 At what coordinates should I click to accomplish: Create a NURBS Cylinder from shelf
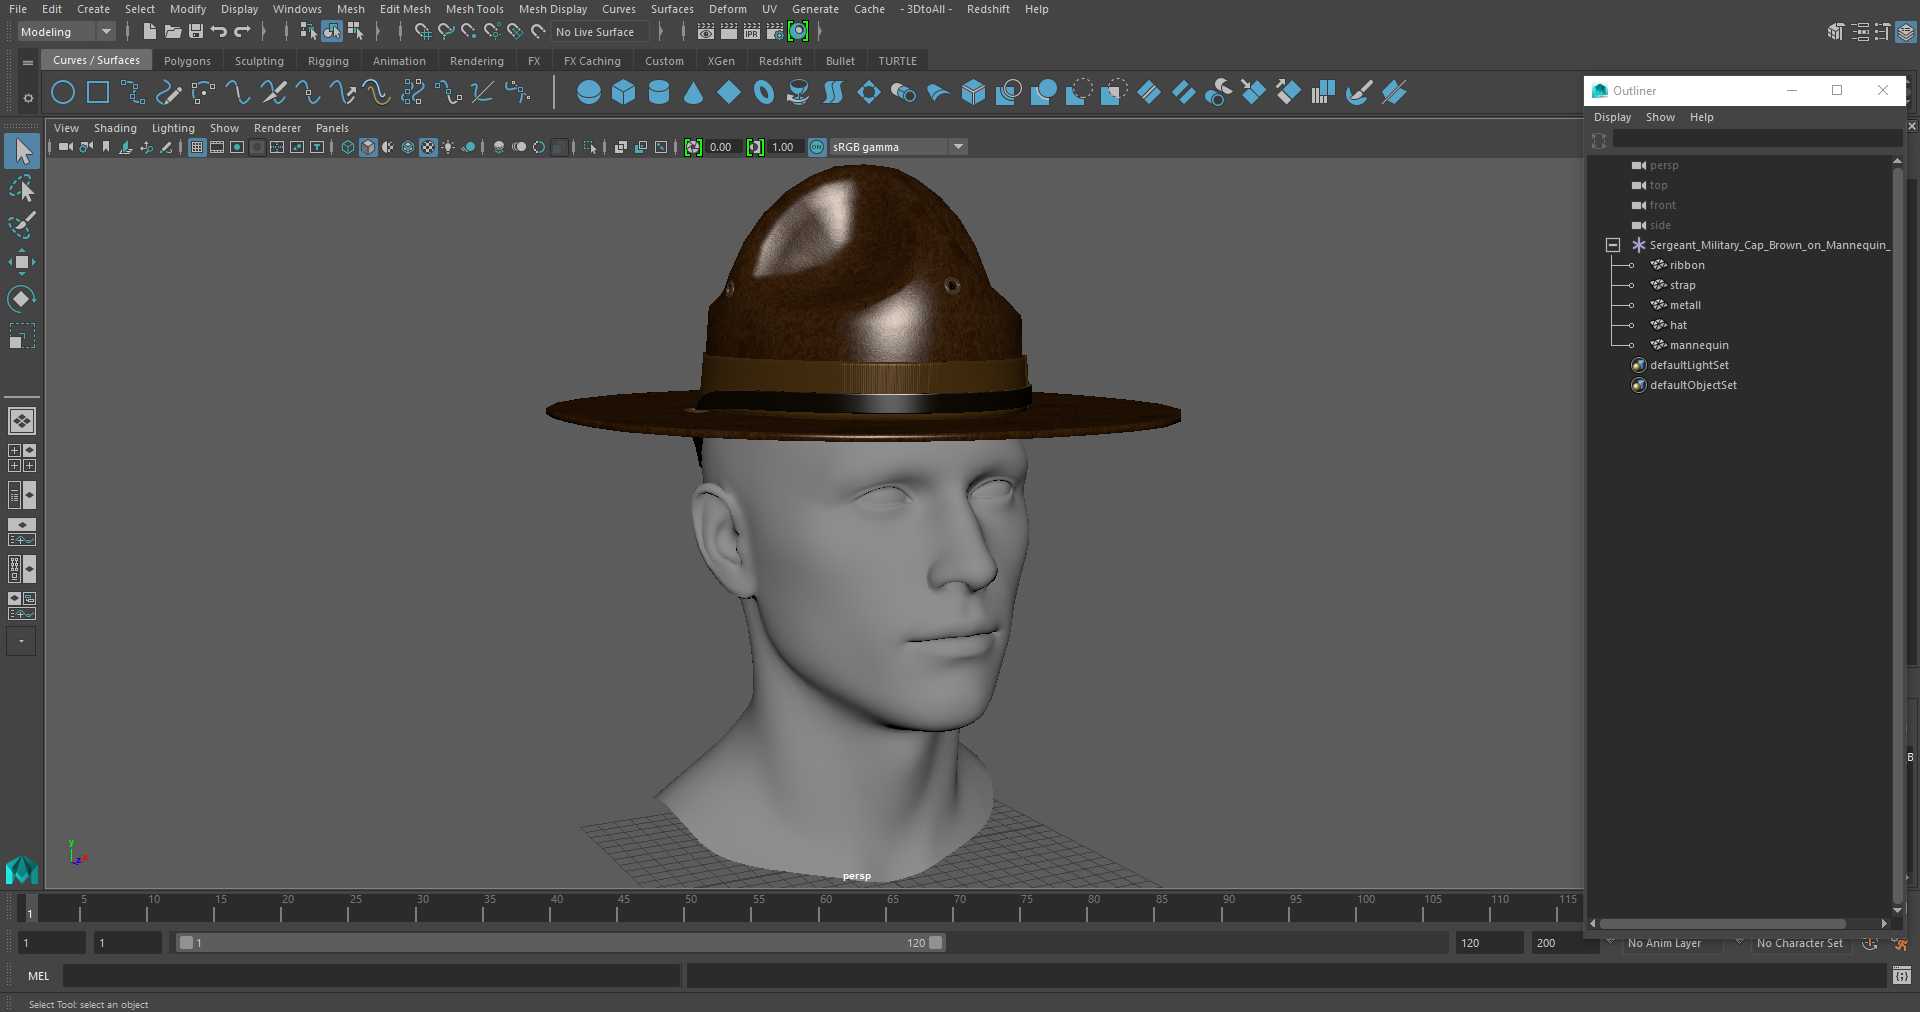659,93
